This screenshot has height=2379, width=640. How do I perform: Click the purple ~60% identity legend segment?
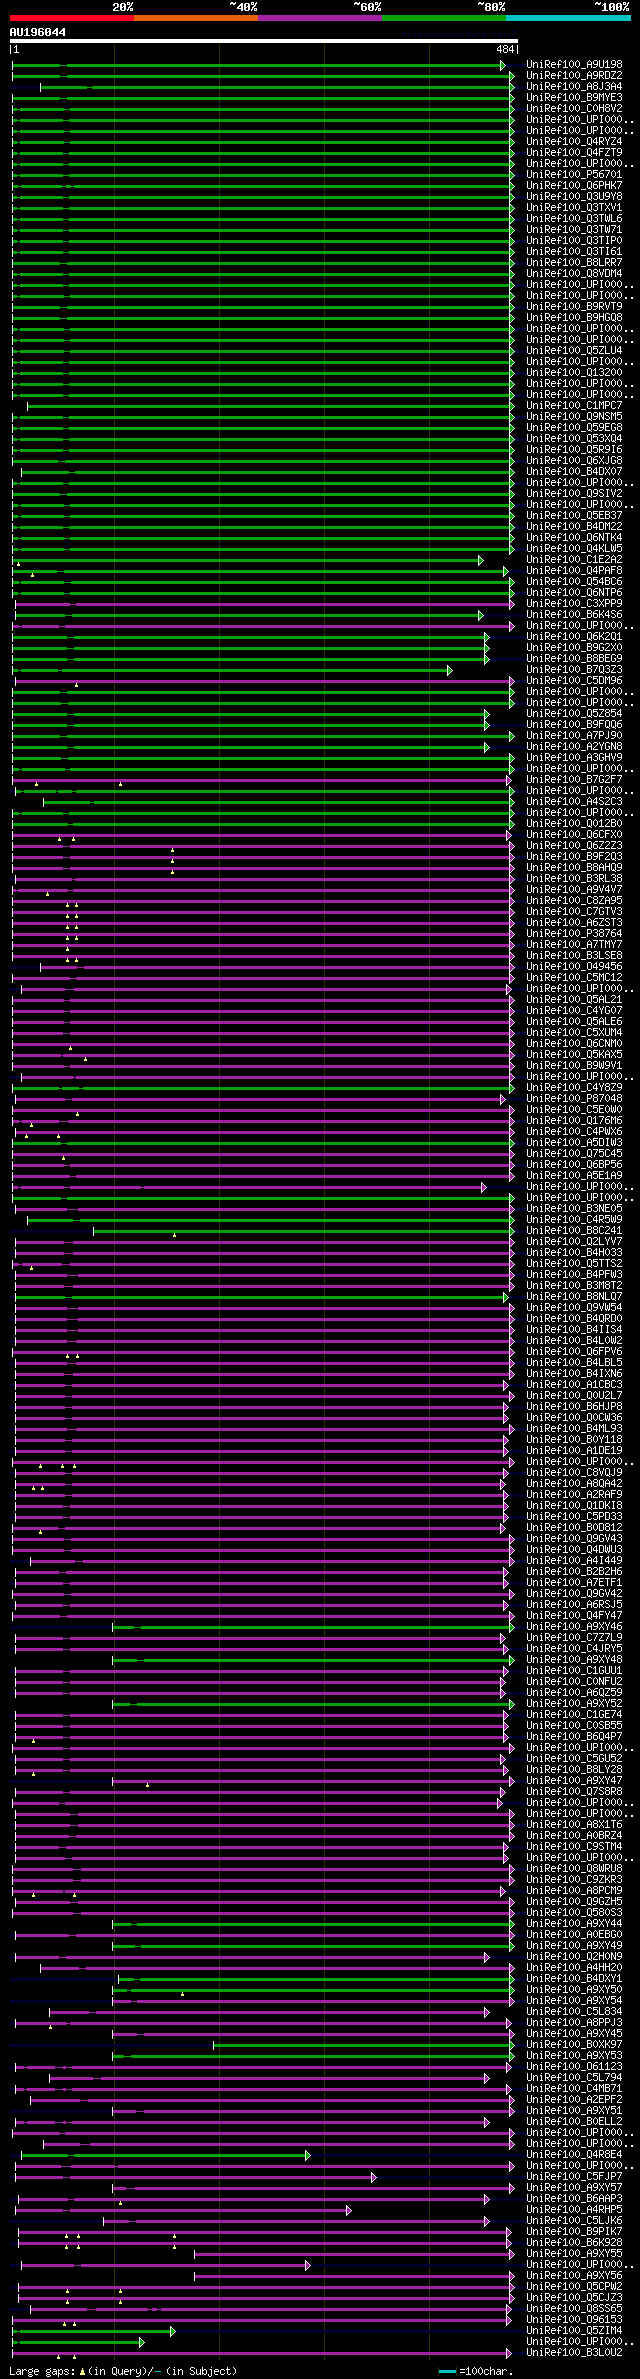point(319,18)
